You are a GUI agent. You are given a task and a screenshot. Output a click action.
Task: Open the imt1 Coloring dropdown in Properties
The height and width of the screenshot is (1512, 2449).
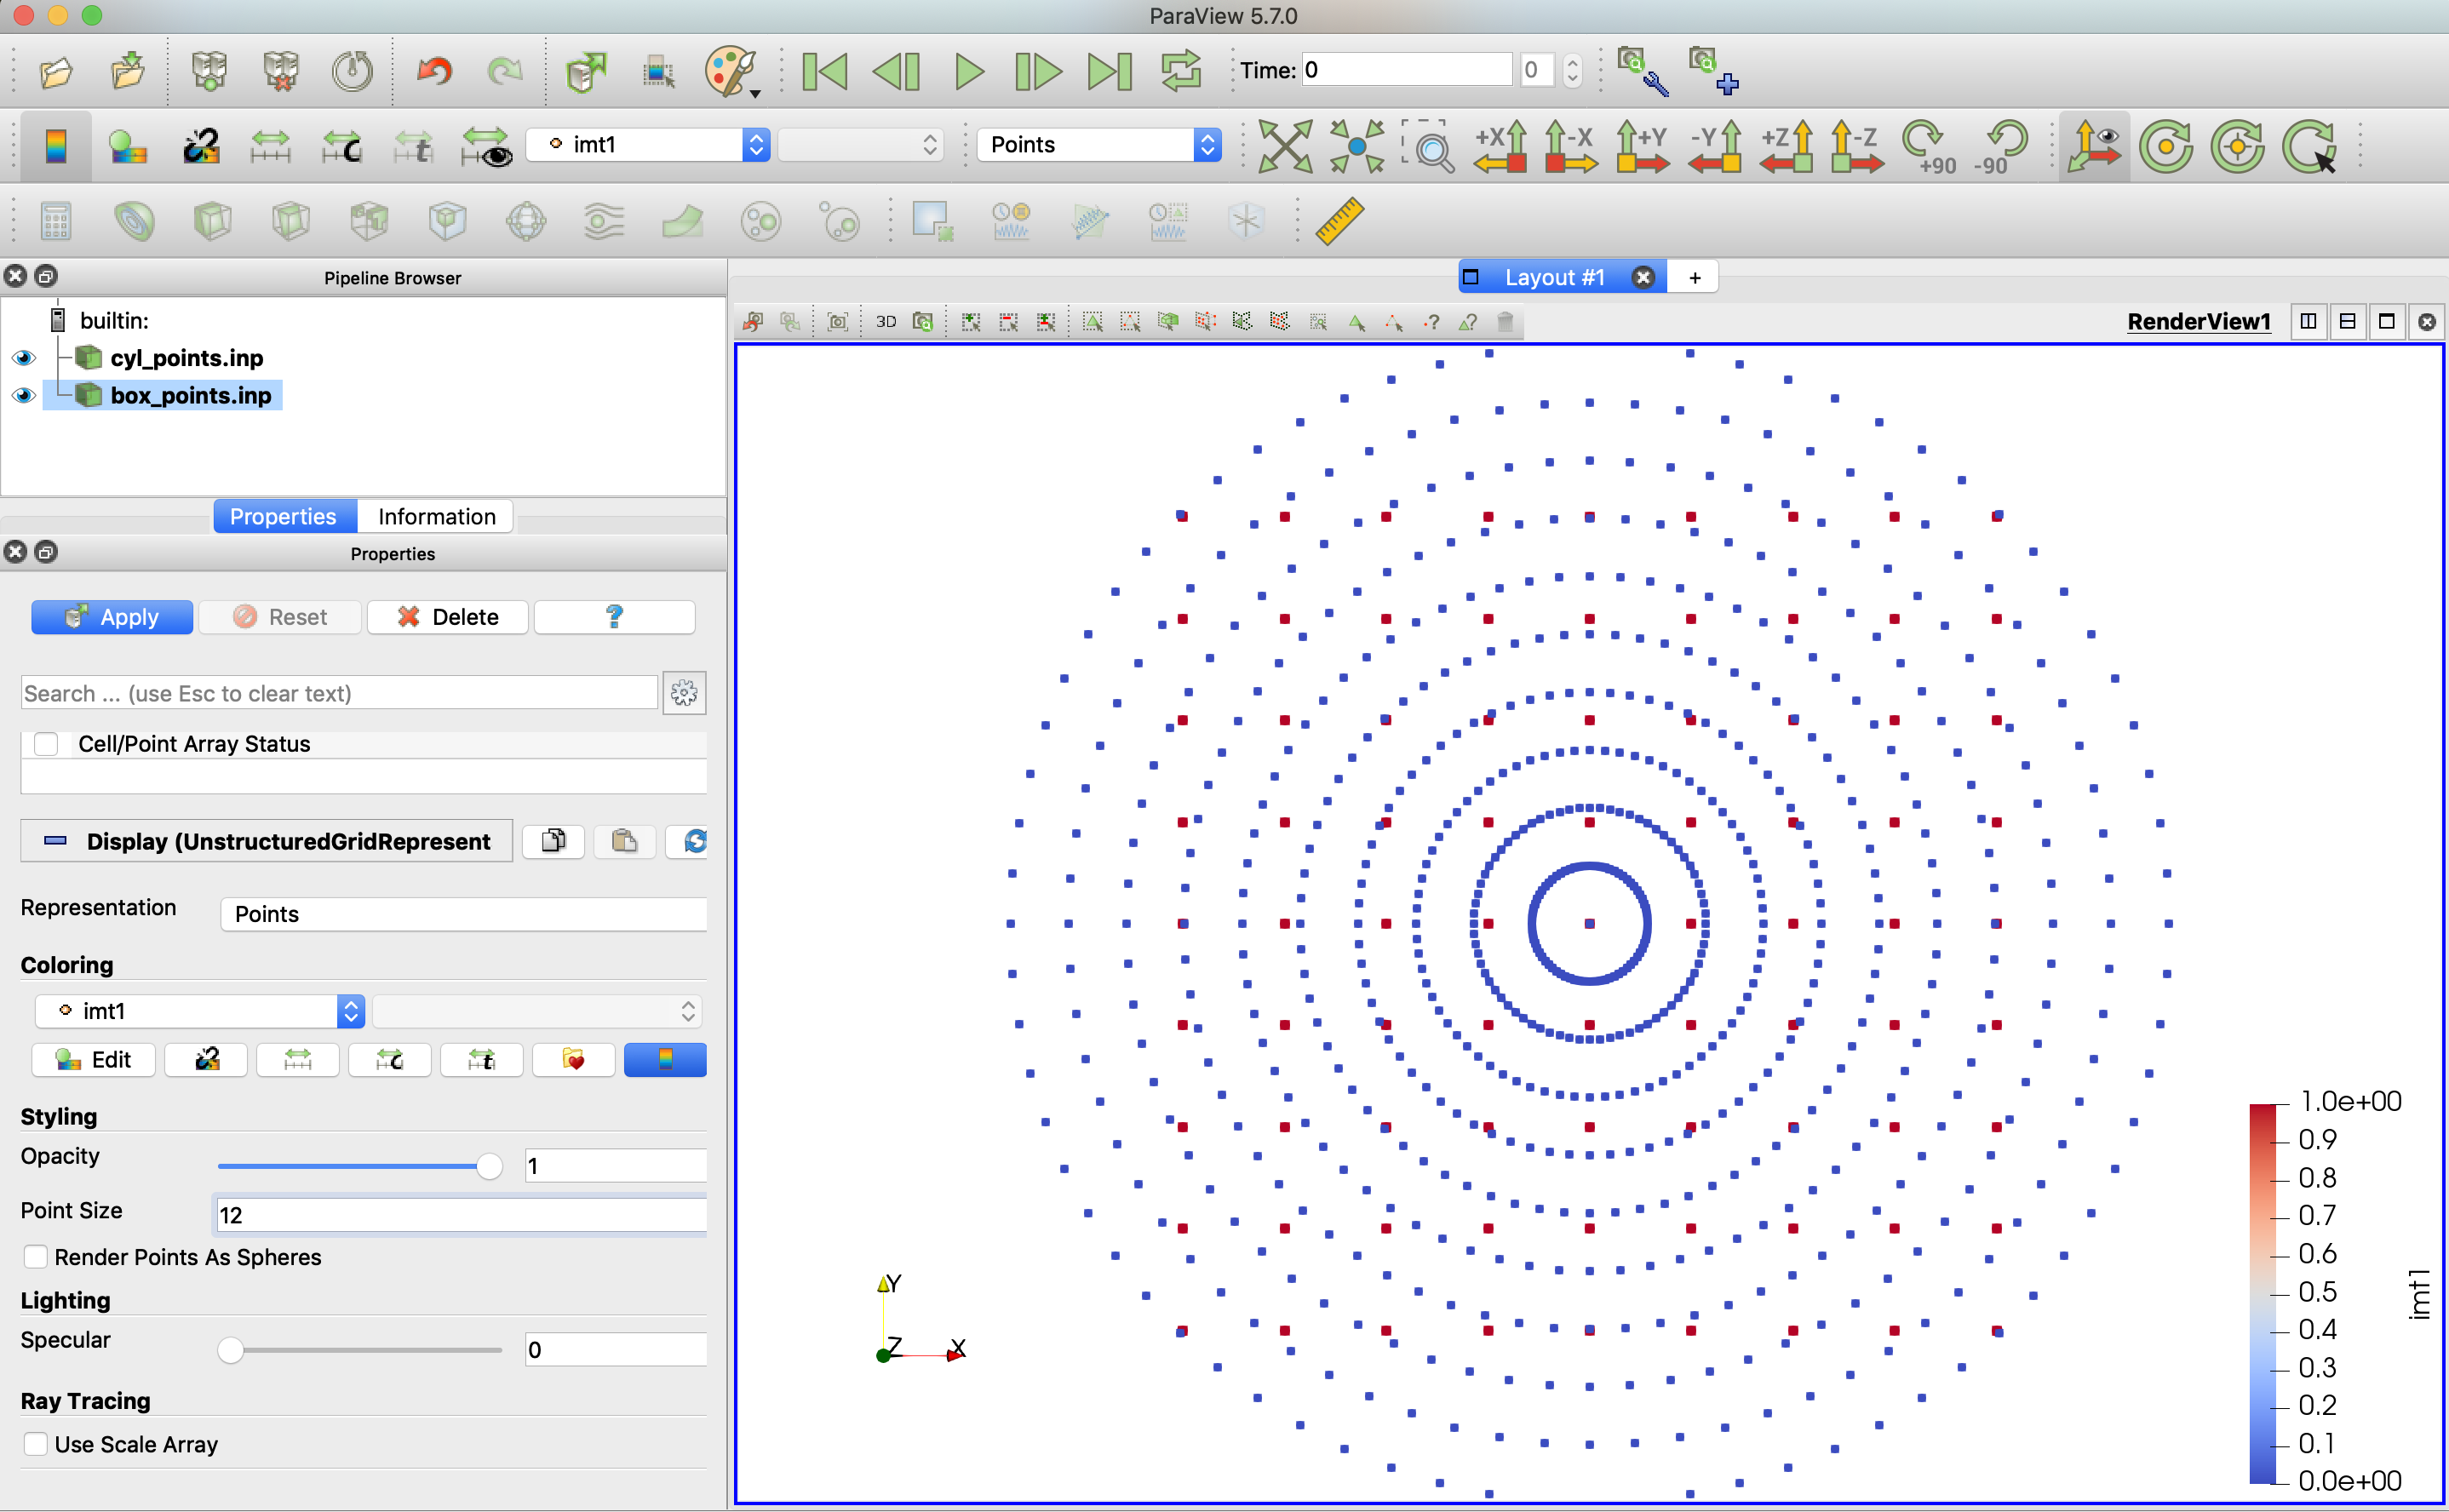click(x=199, y=1011)
